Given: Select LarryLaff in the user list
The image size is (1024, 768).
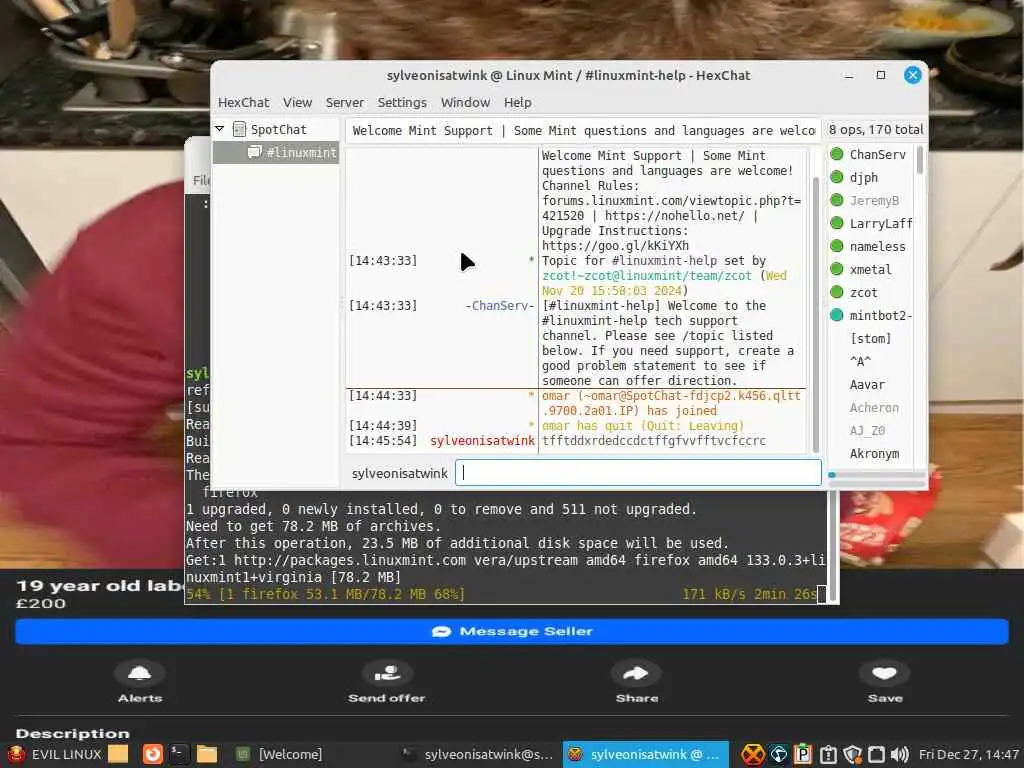Looking at the screenshot, I should [x=880, y=223].
